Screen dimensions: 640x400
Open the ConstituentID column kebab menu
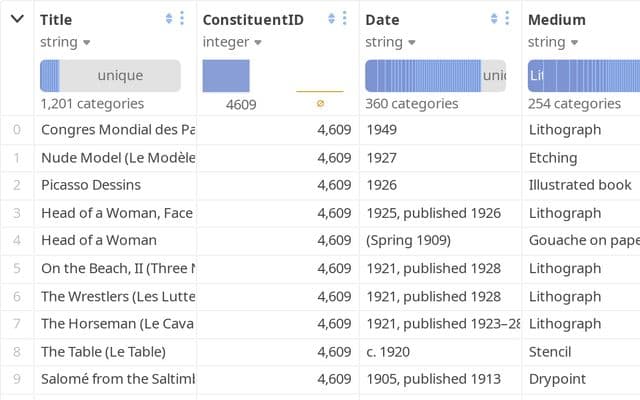[x=344, y=18]
